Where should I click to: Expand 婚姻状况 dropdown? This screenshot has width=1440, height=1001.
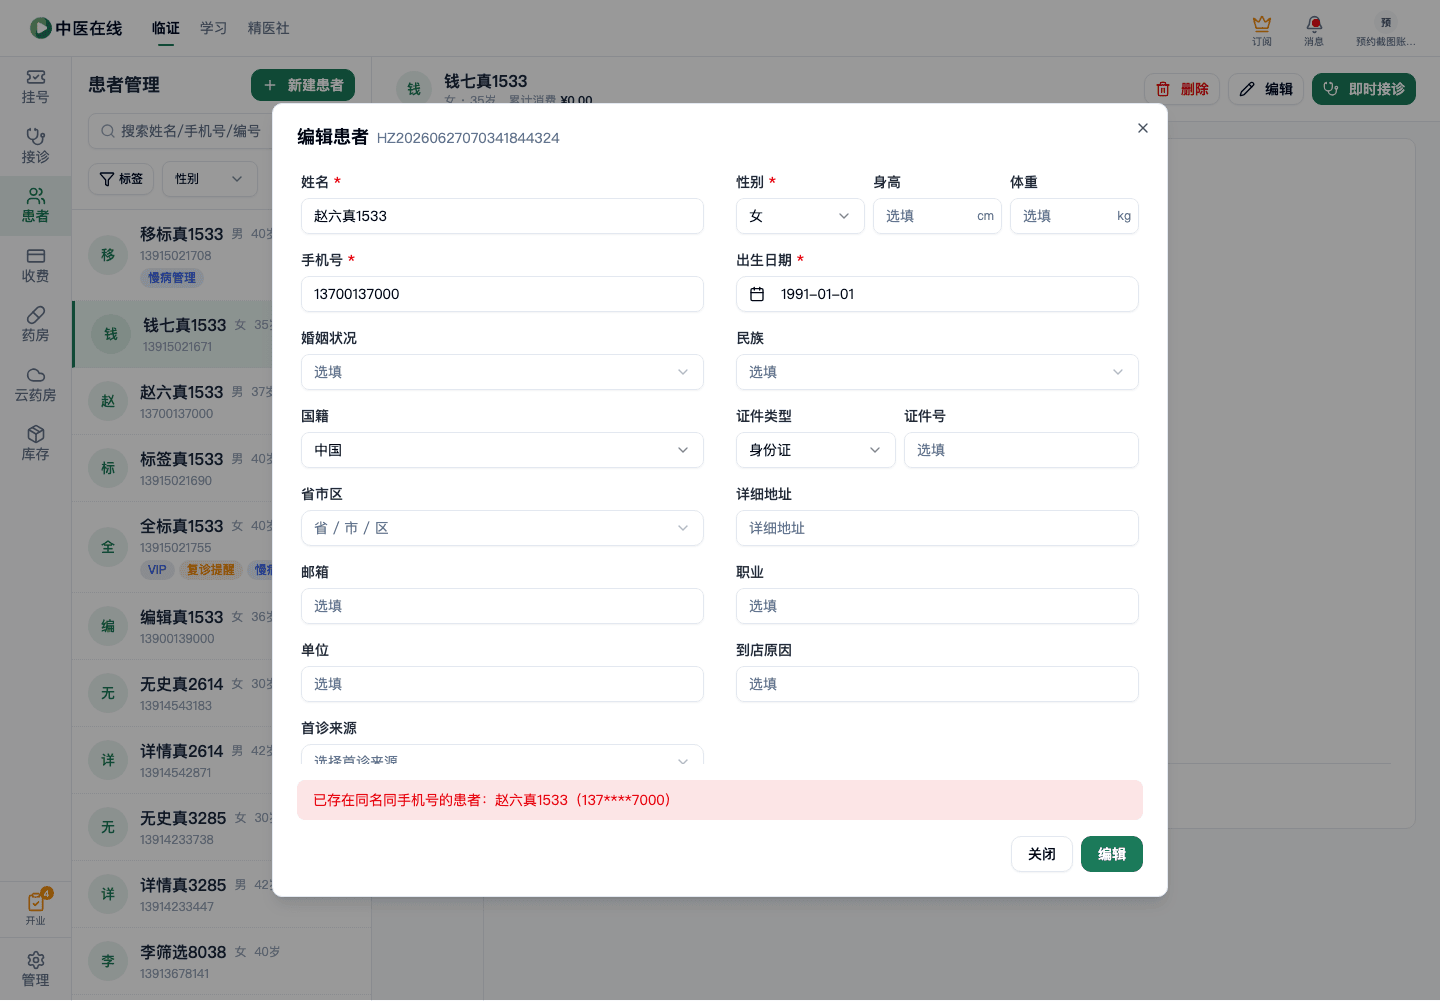coord(502,372)
